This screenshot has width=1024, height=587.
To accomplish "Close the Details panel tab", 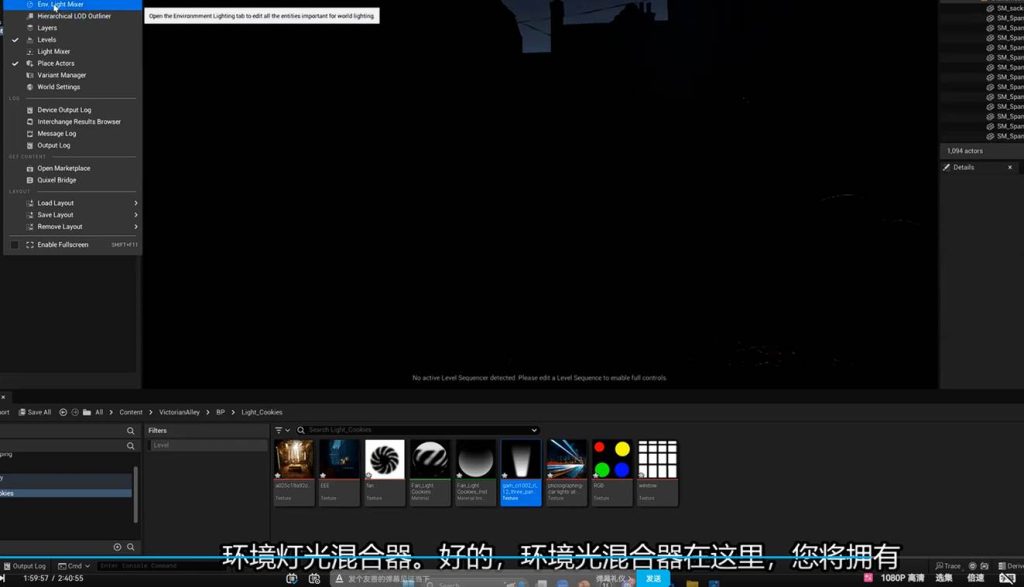I will (x=1009, y=168).
